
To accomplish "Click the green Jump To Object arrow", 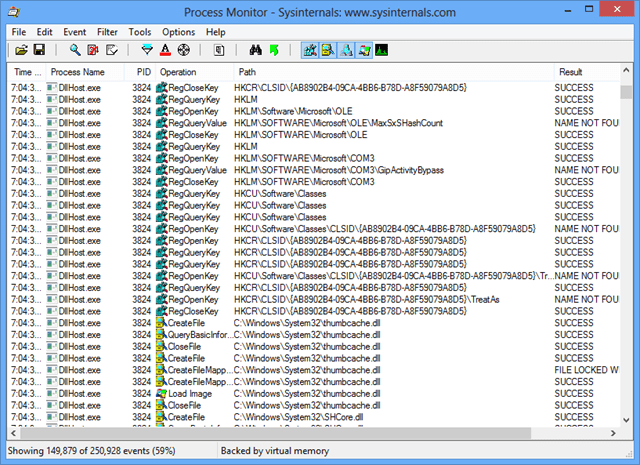I will (273, 50).
